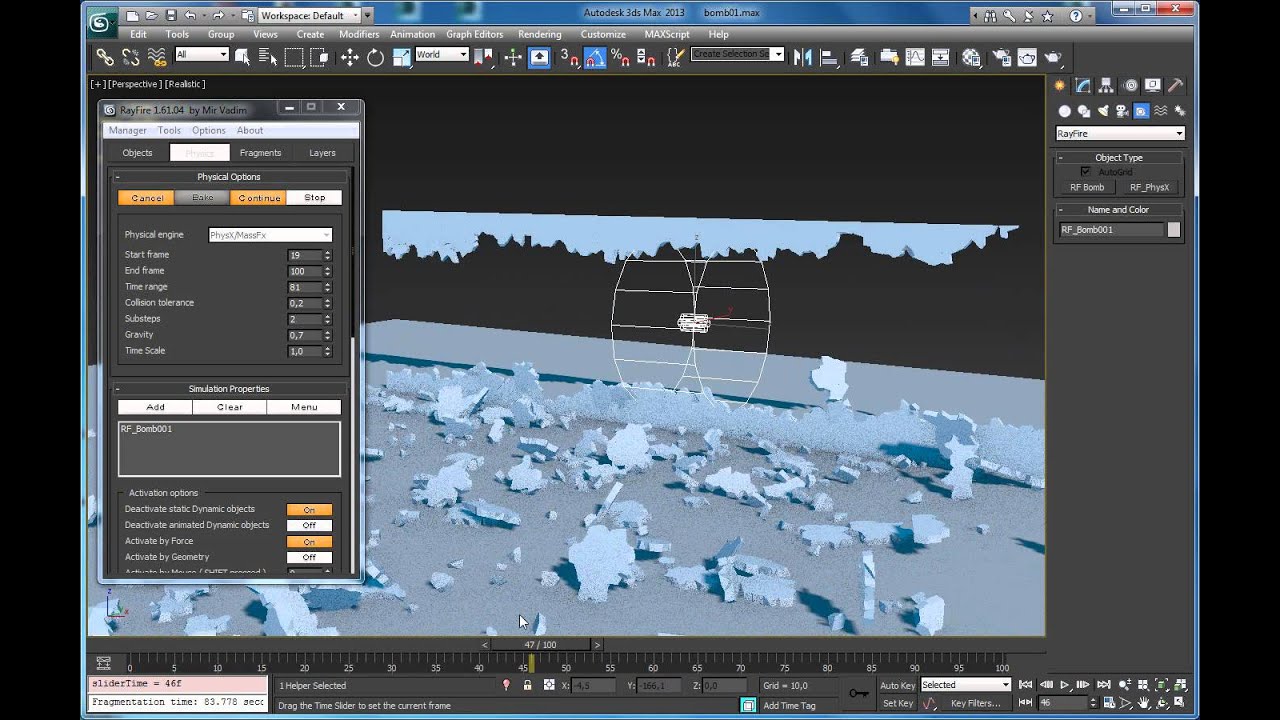Open the RayFire category dropdown
The image size is (1280, 720).
click(x=1120, y=134)
